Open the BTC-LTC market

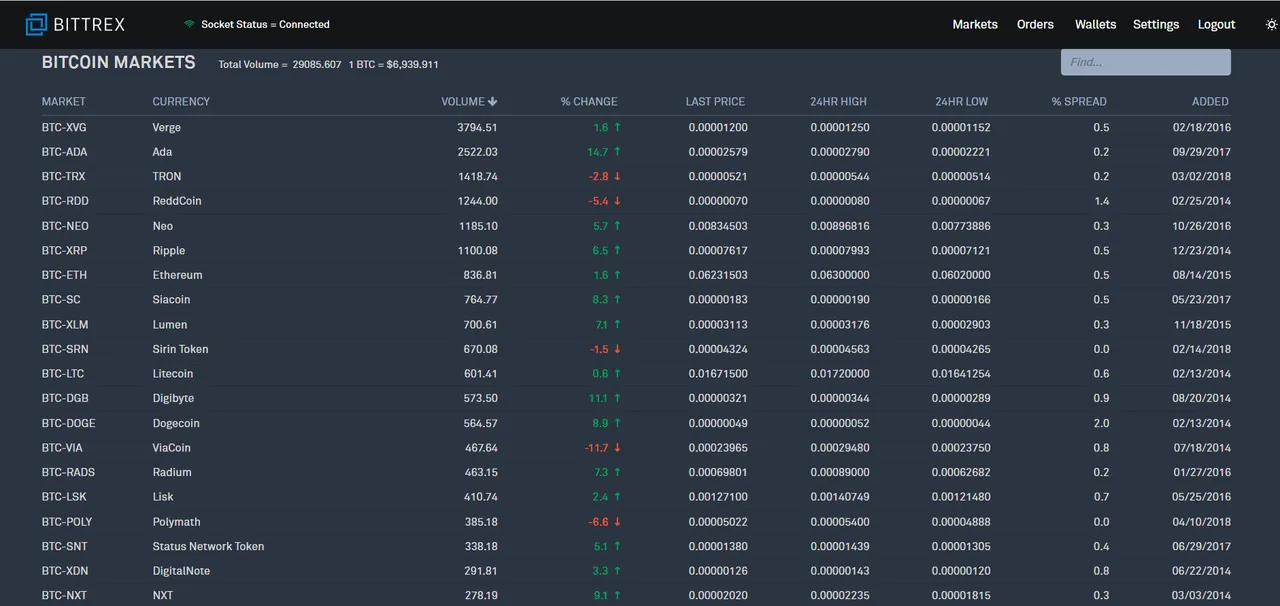point(63,374)
